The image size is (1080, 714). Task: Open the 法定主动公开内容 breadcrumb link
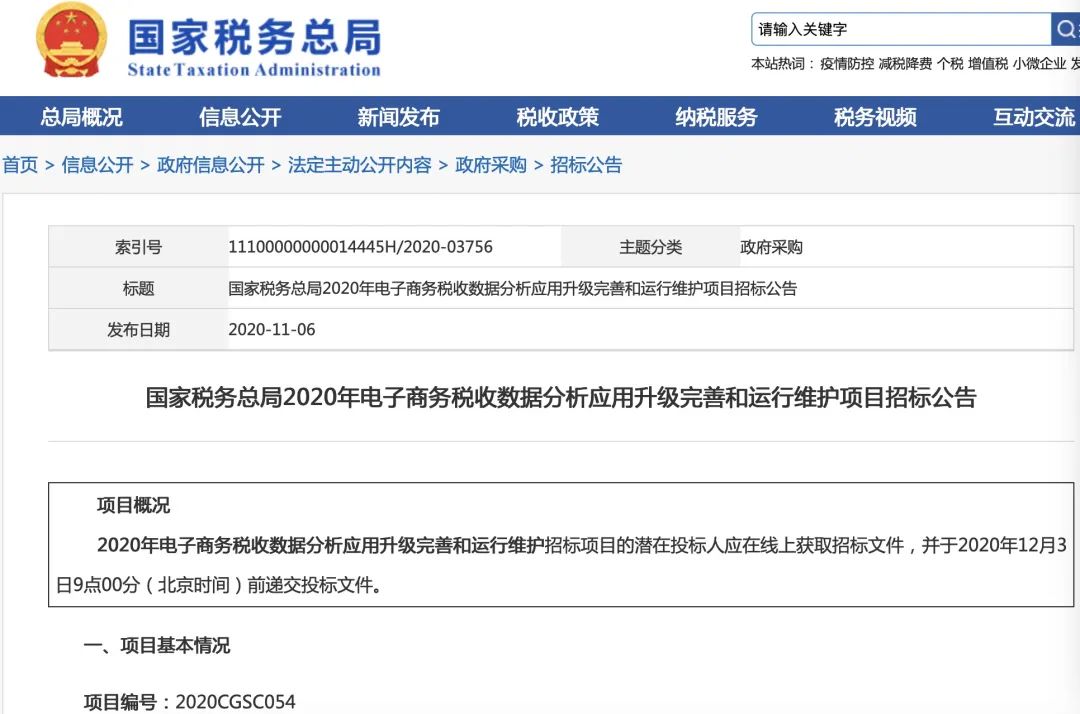coord(360,165)
